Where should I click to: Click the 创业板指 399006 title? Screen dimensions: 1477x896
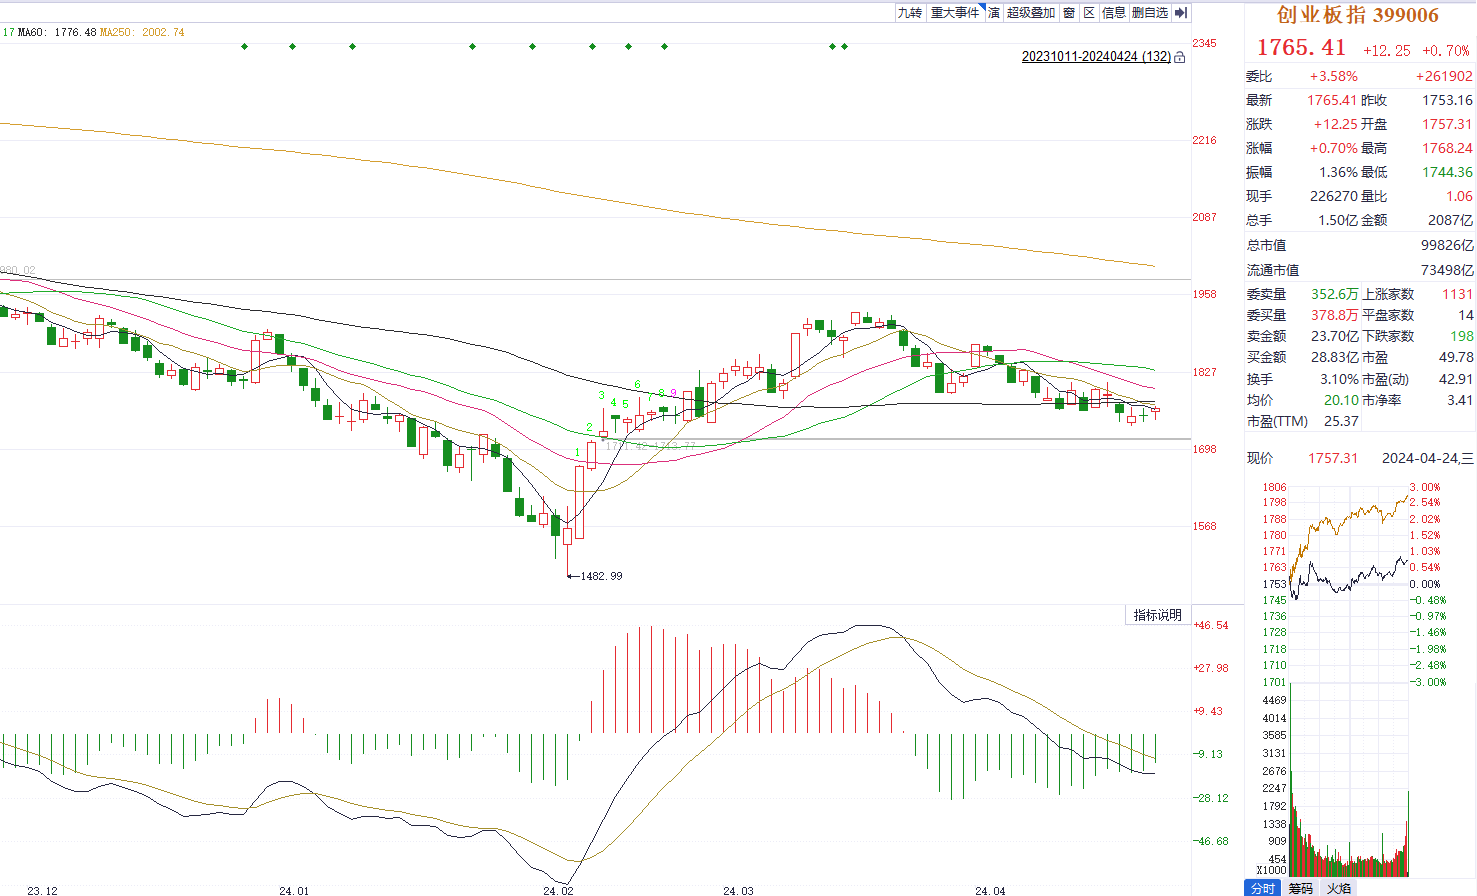(x=1358, y=15)
